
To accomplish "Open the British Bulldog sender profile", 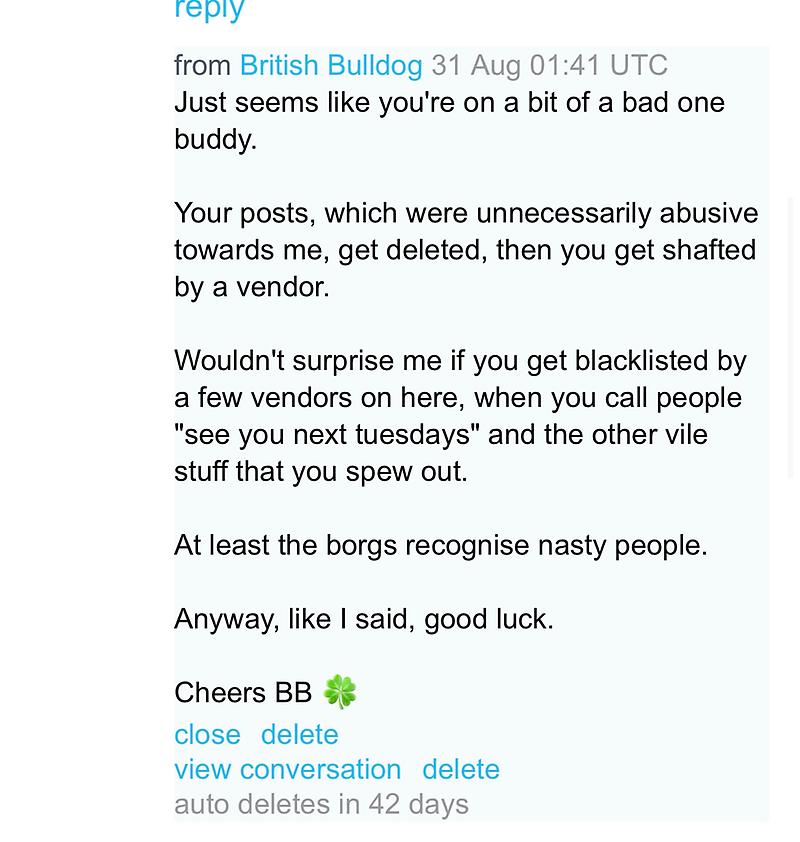I will point(330,65).
